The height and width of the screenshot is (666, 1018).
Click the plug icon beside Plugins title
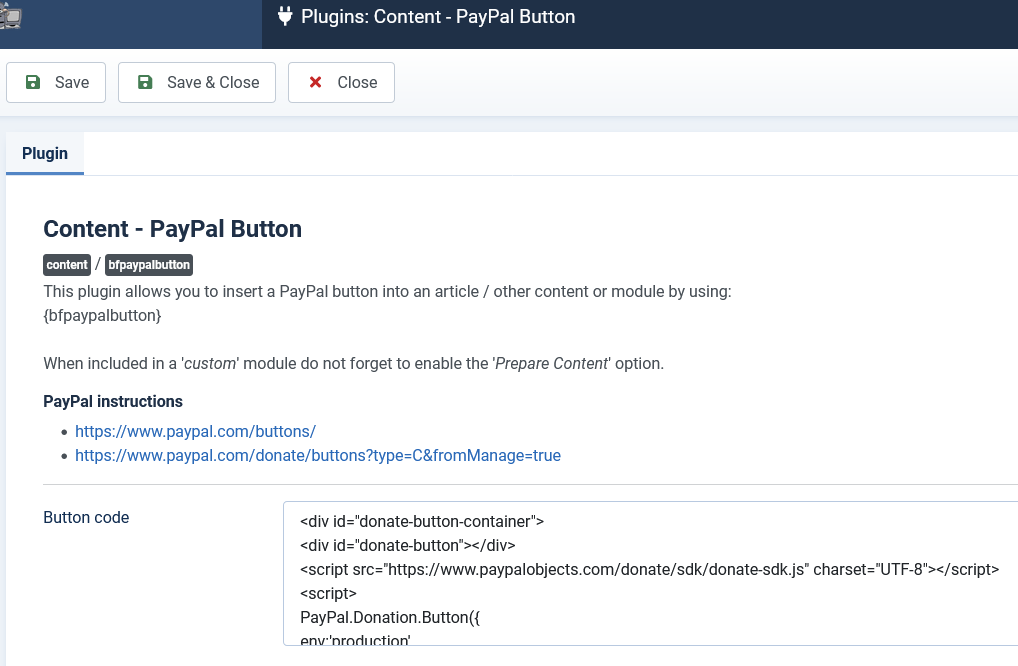click(x=285, y=16)
